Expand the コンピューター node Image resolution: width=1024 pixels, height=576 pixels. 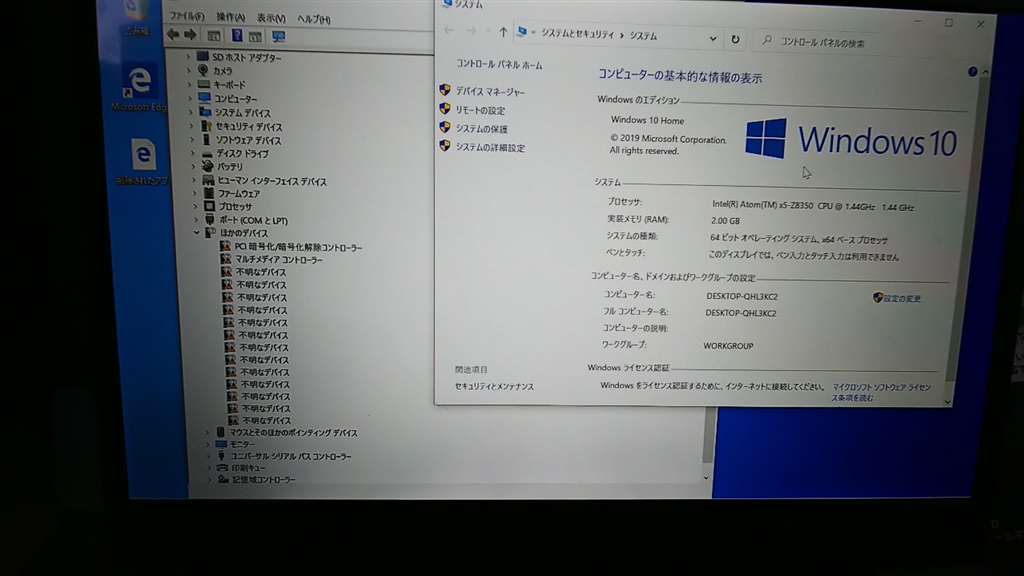[190, 99]
